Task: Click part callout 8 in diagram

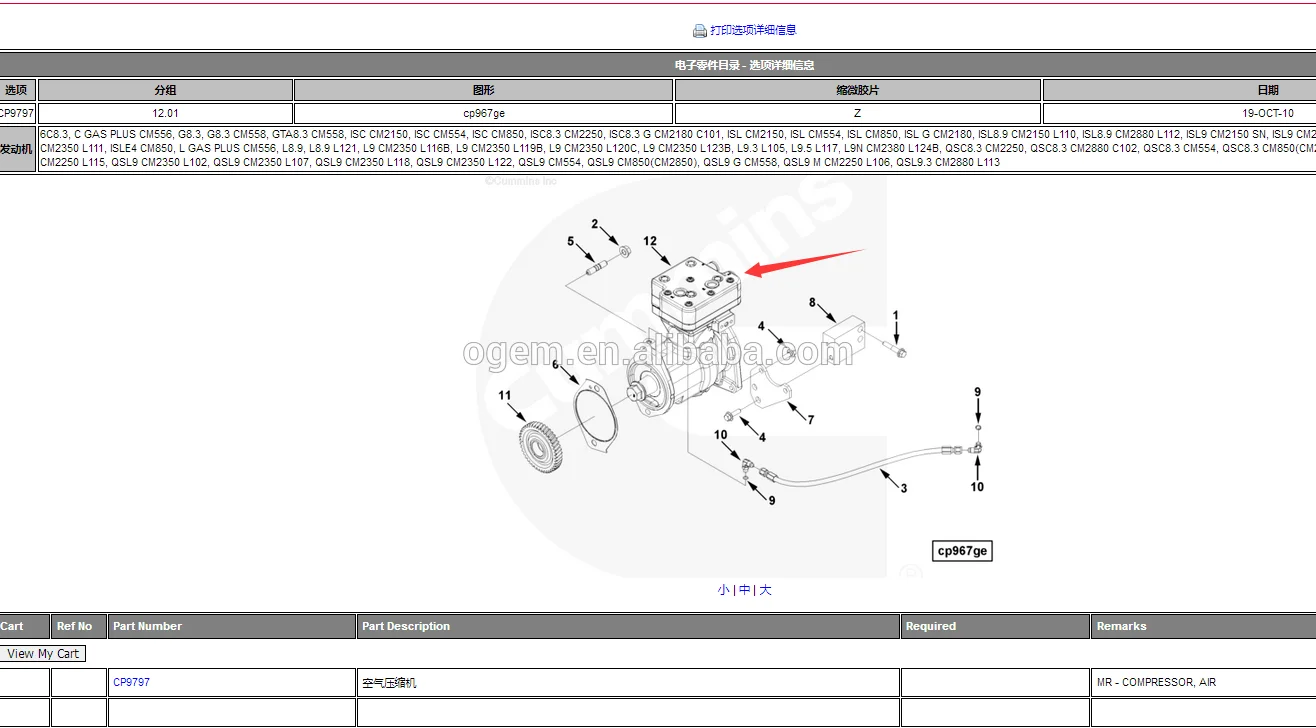Action: coord(812,302)
